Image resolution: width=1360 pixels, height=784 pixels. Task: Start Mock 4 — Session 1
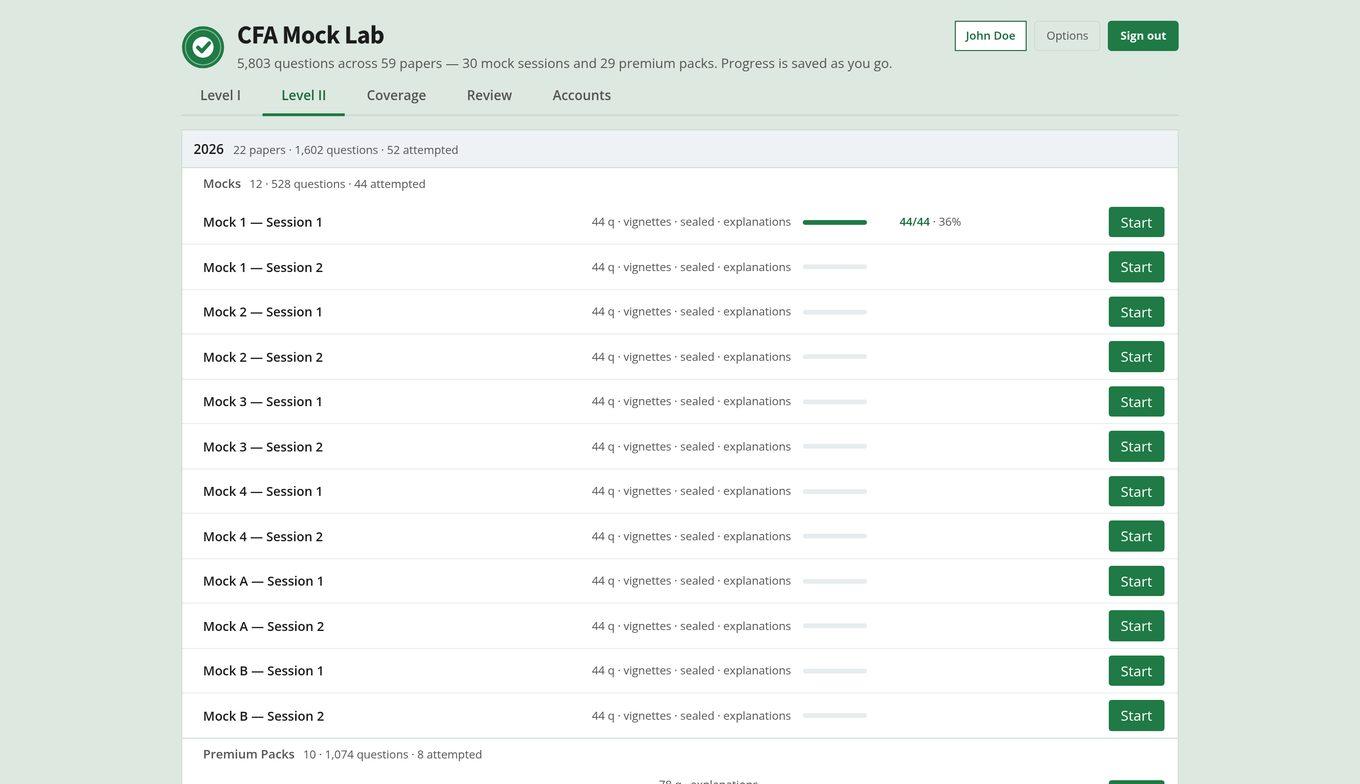pyautogui.click(x=1136, y=491)
